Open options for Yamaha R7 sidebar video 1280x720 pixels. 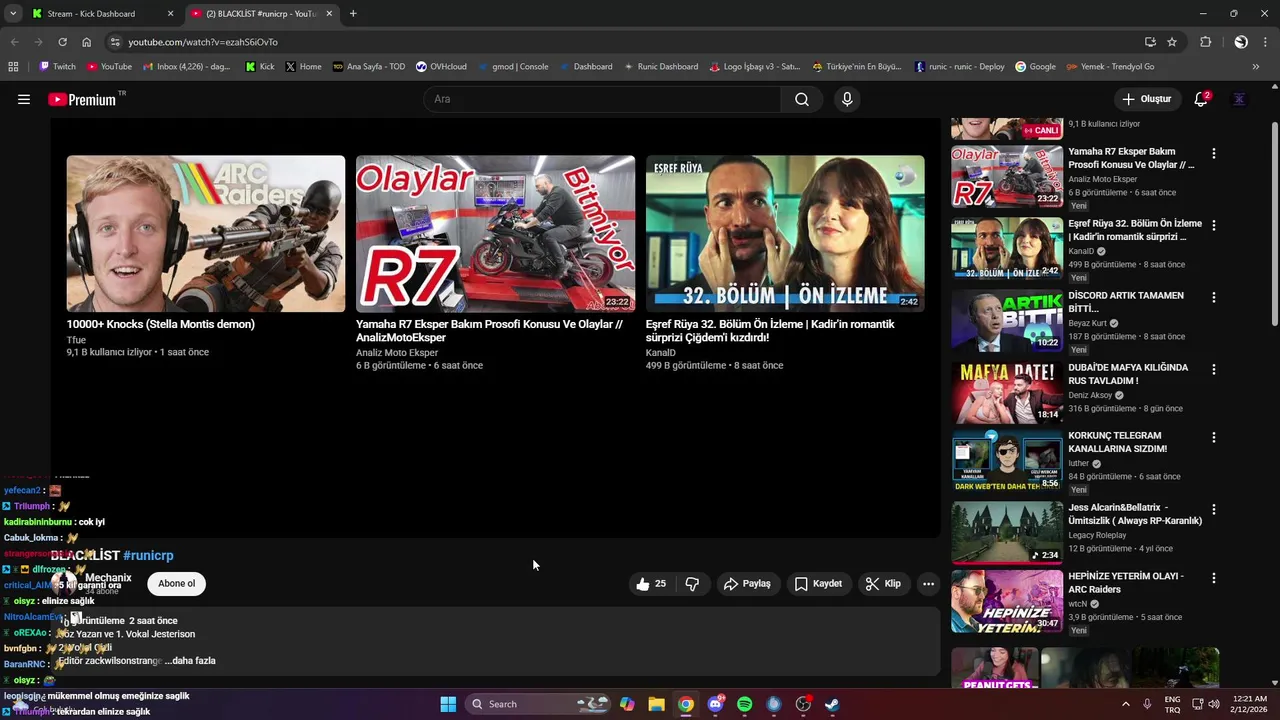[x=1214, y=154]
